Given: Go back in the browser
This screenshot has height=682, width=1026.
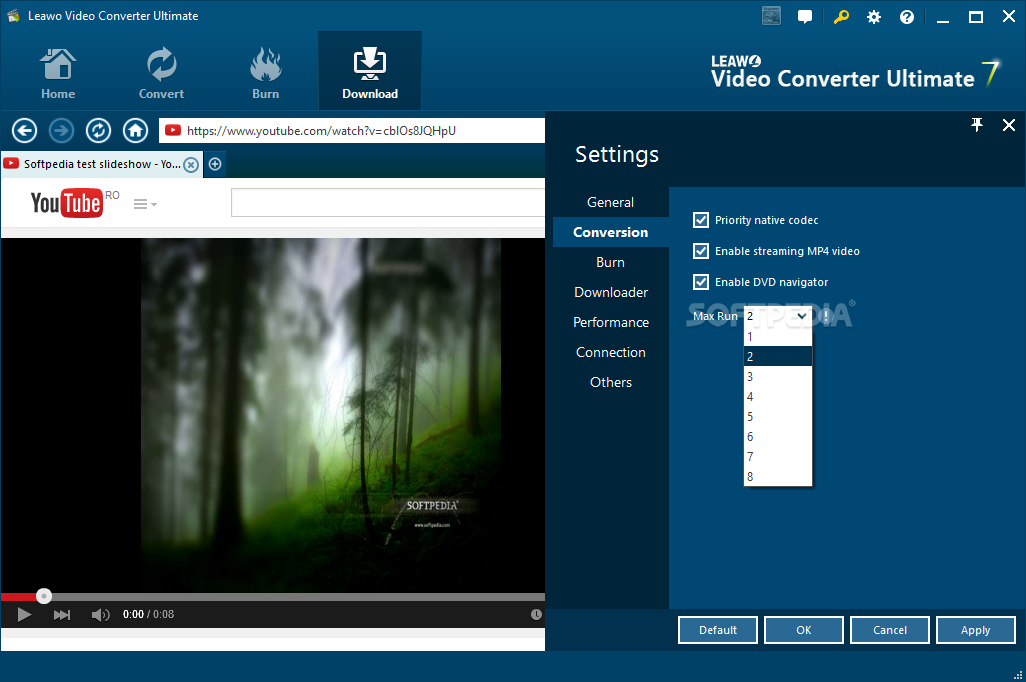Looking at the screenshot, I should point(24,130).
